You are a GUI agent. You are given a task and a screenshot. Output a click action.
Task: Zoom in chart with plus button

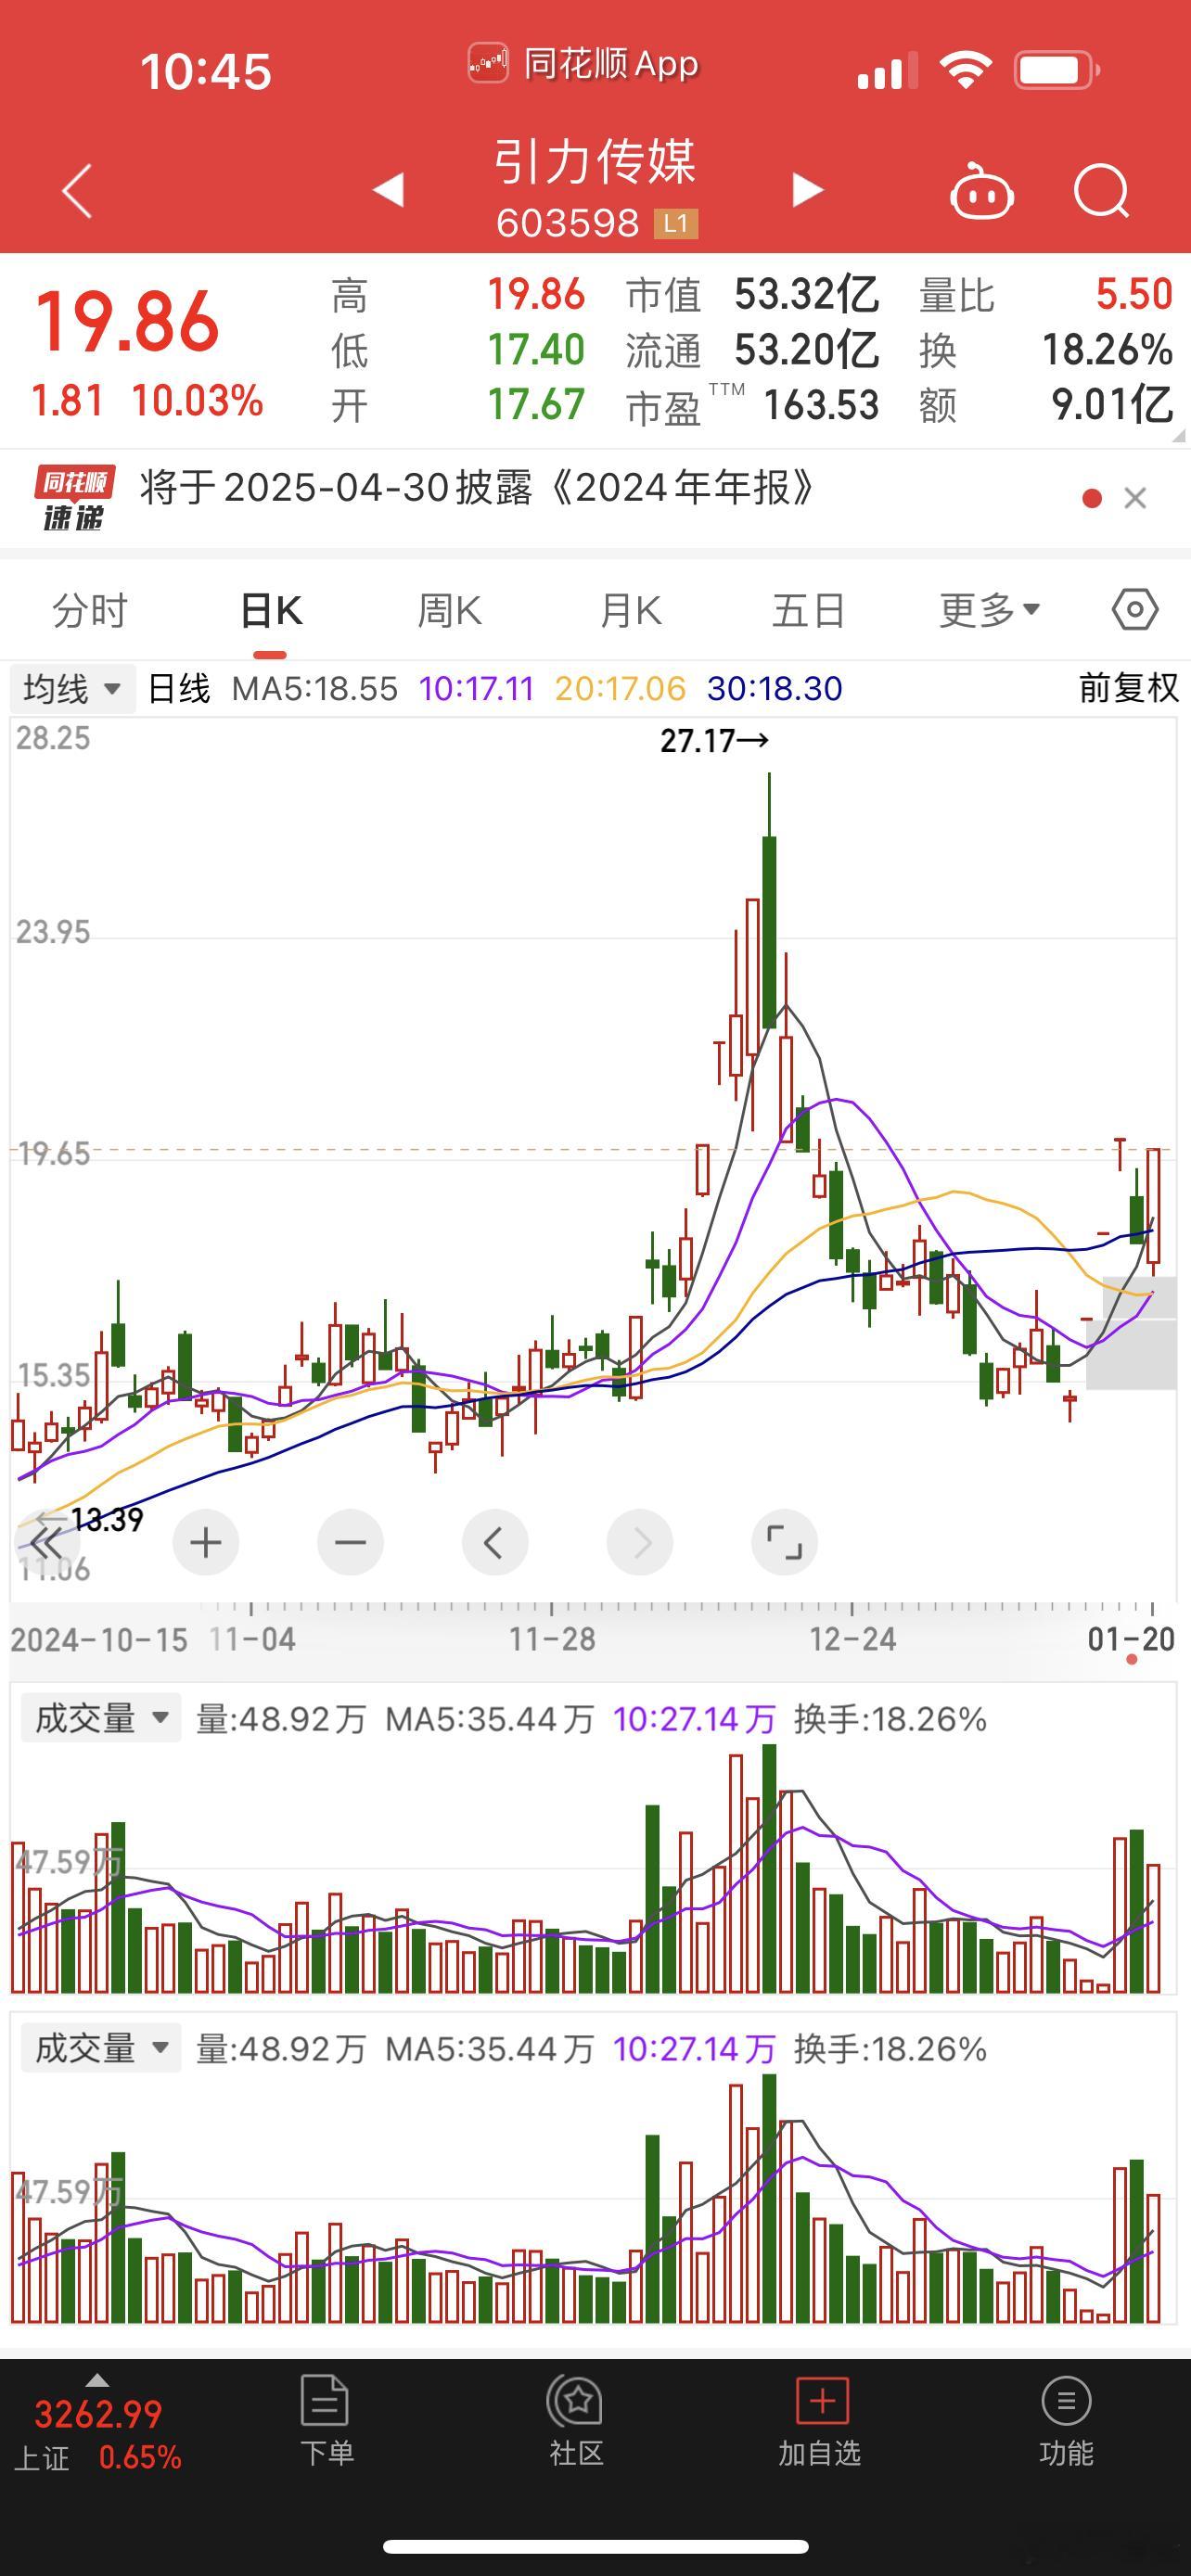(x=205, y=1543)
